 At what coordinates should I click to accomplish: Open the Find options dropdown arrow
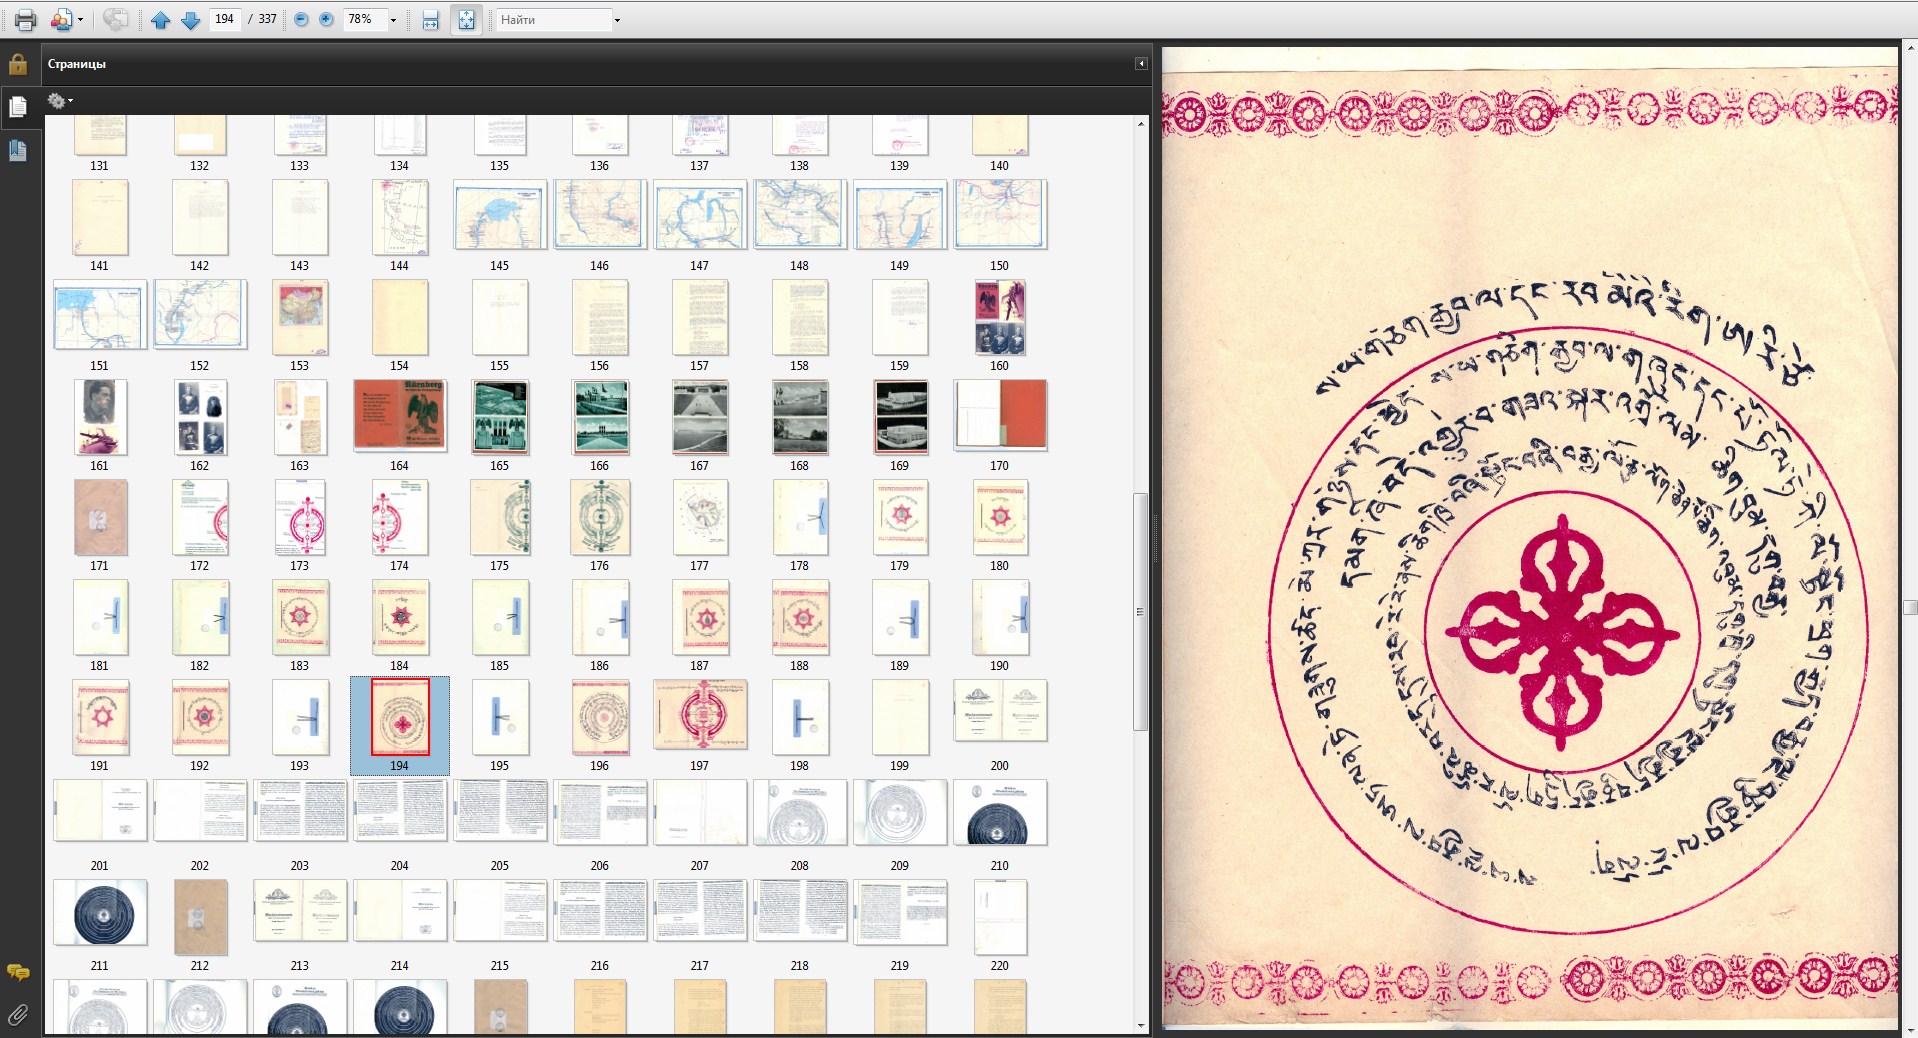pyautogui.click(x=617, y=20)
